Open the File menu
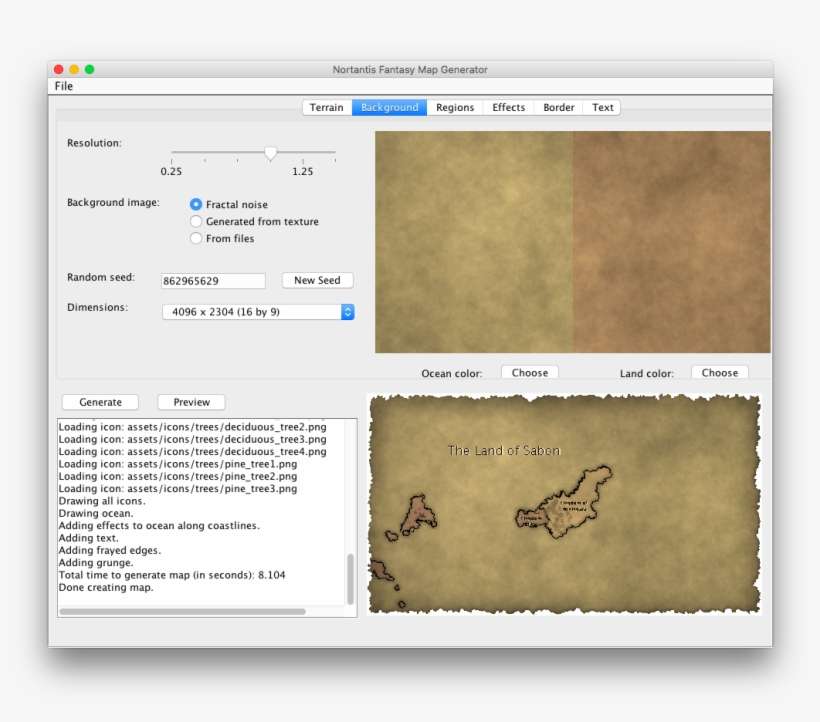The image size is (820, 722). click(x=64, y=86)
